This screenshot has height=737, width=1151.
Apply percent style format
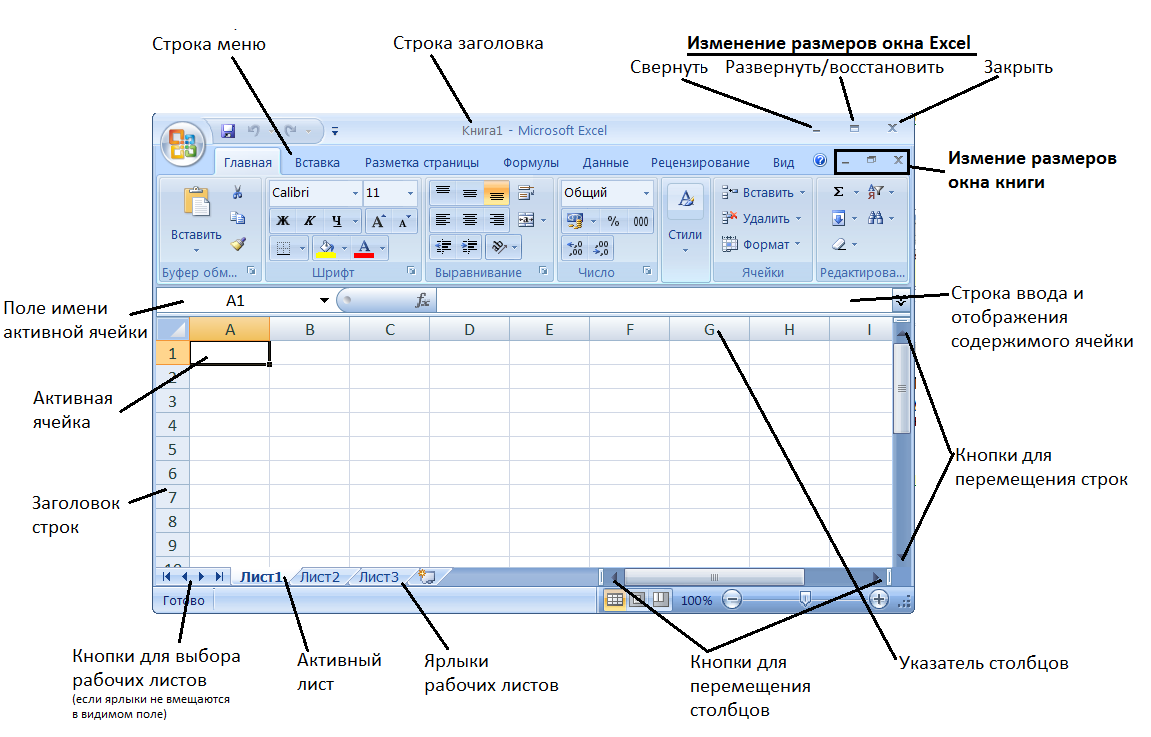tap(613, 220)
